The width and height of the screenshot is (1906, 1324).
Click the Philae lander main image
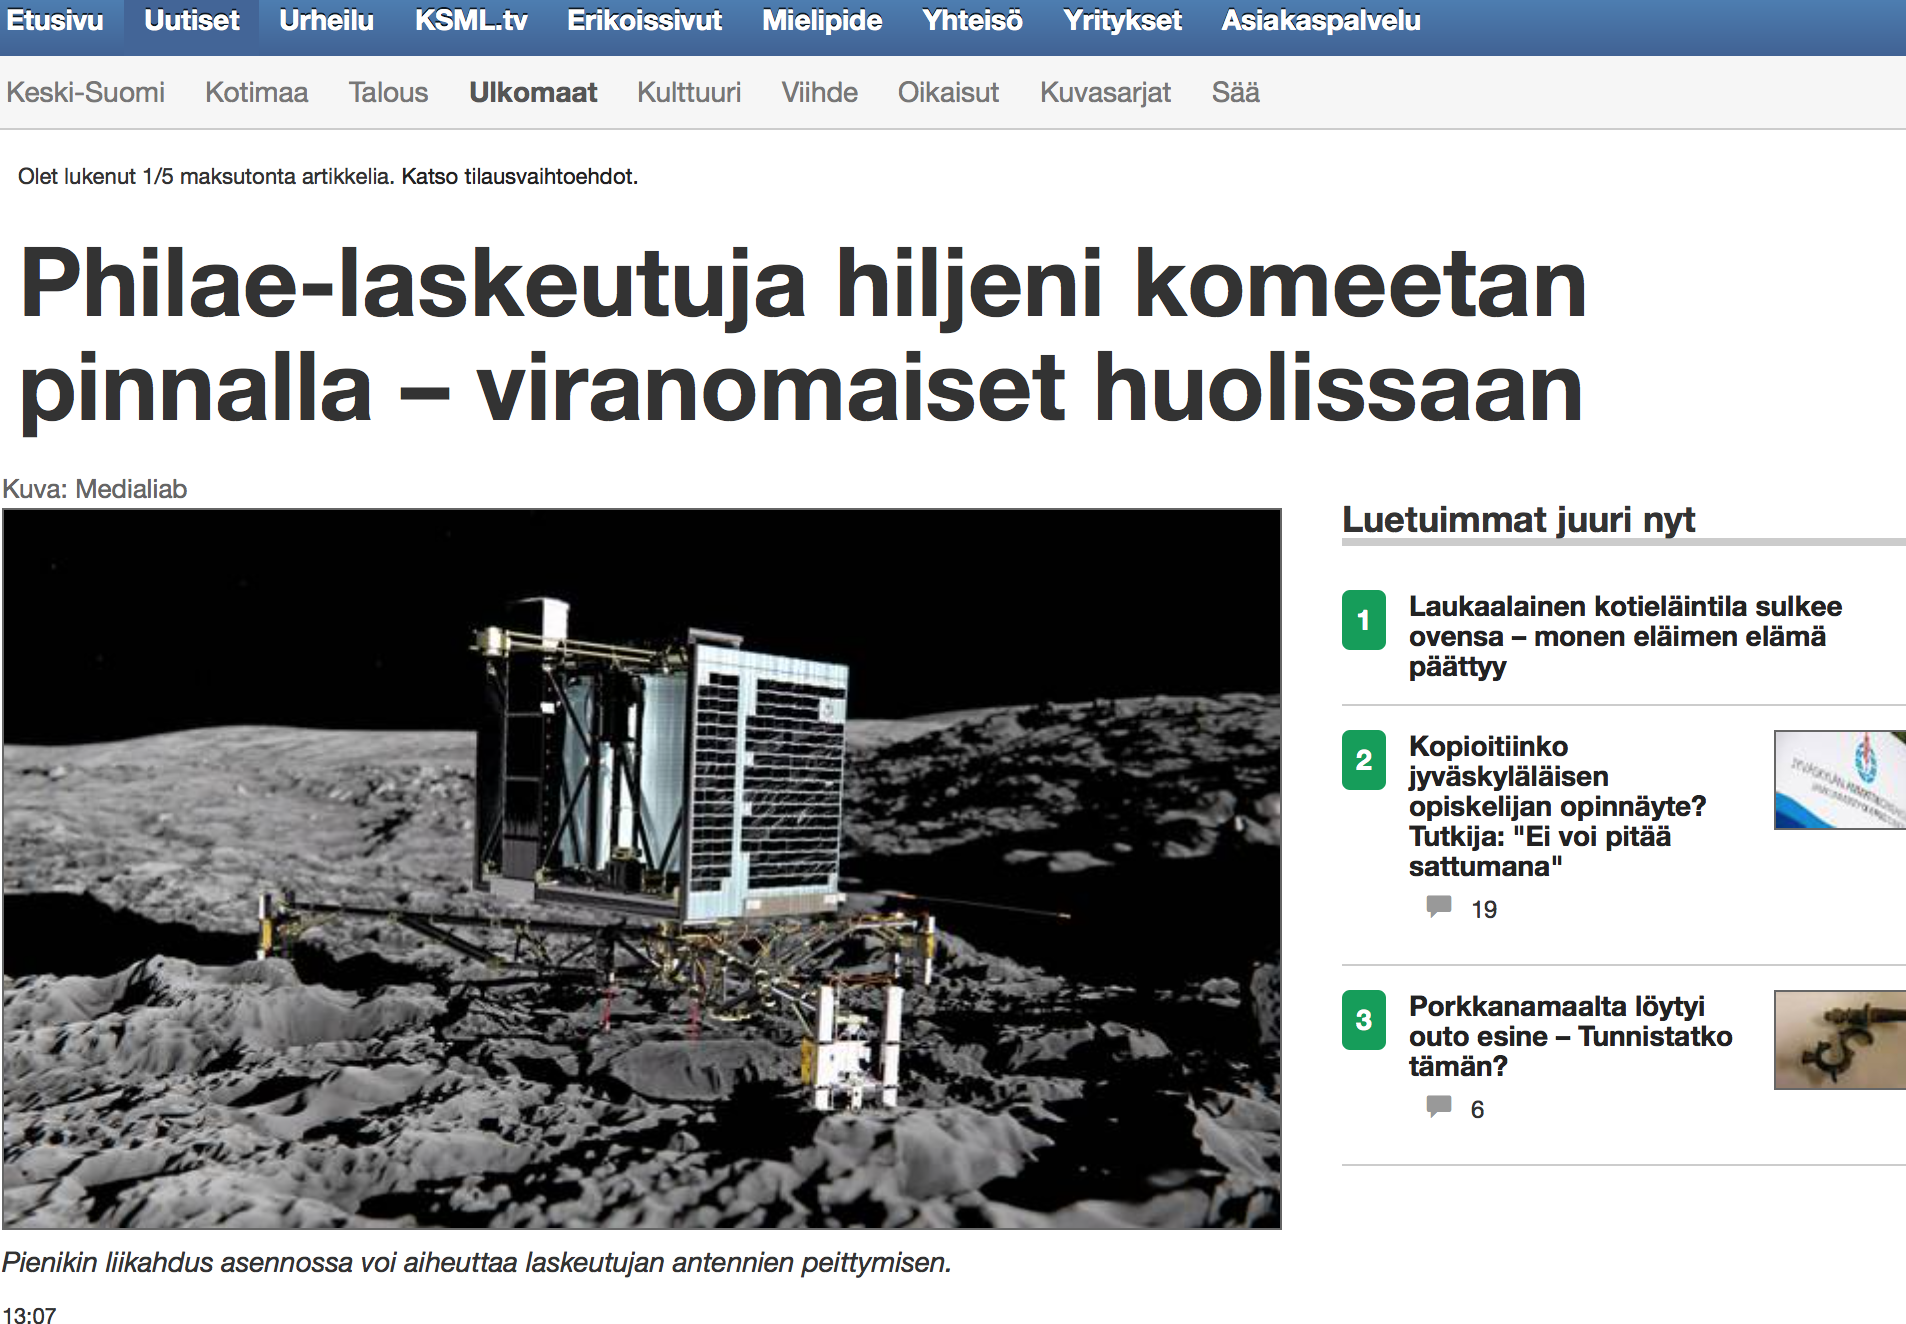click(x=641, y=868)
